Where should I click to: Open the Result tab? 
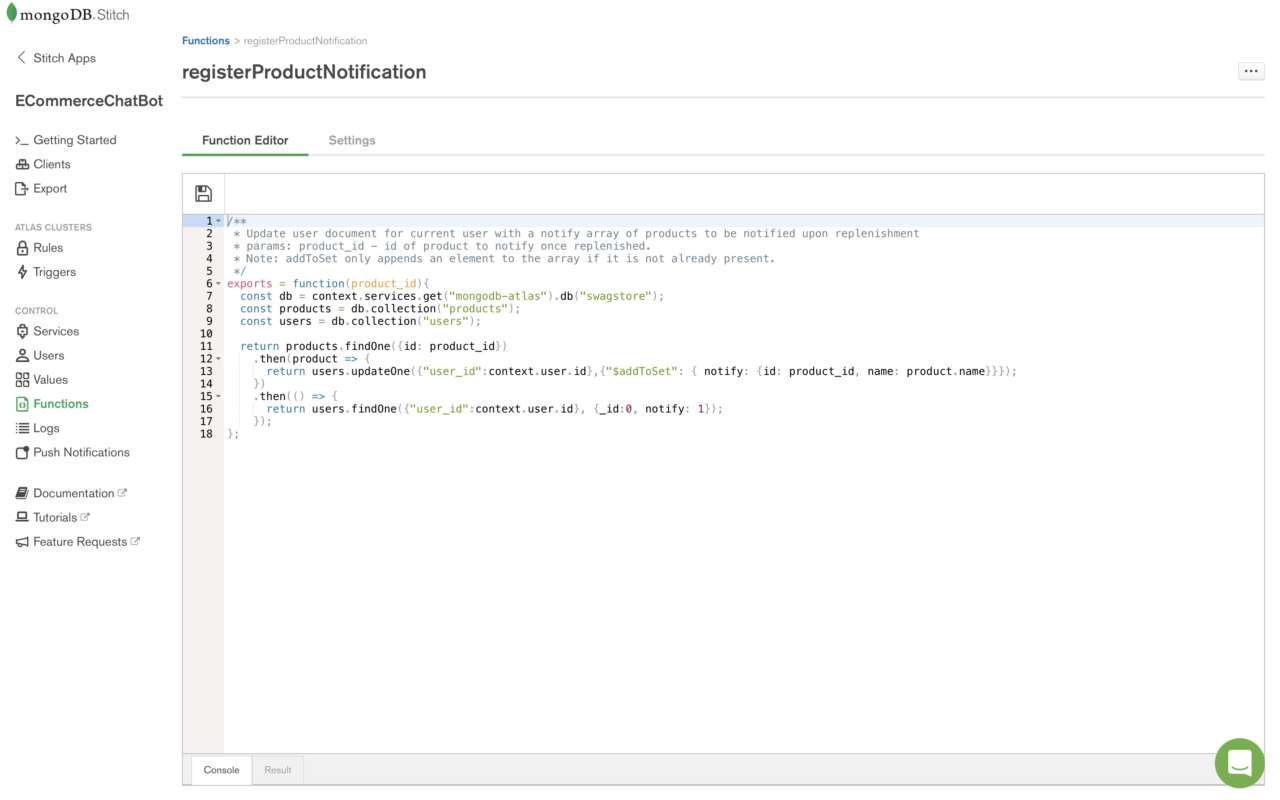[x=277, y=770]
